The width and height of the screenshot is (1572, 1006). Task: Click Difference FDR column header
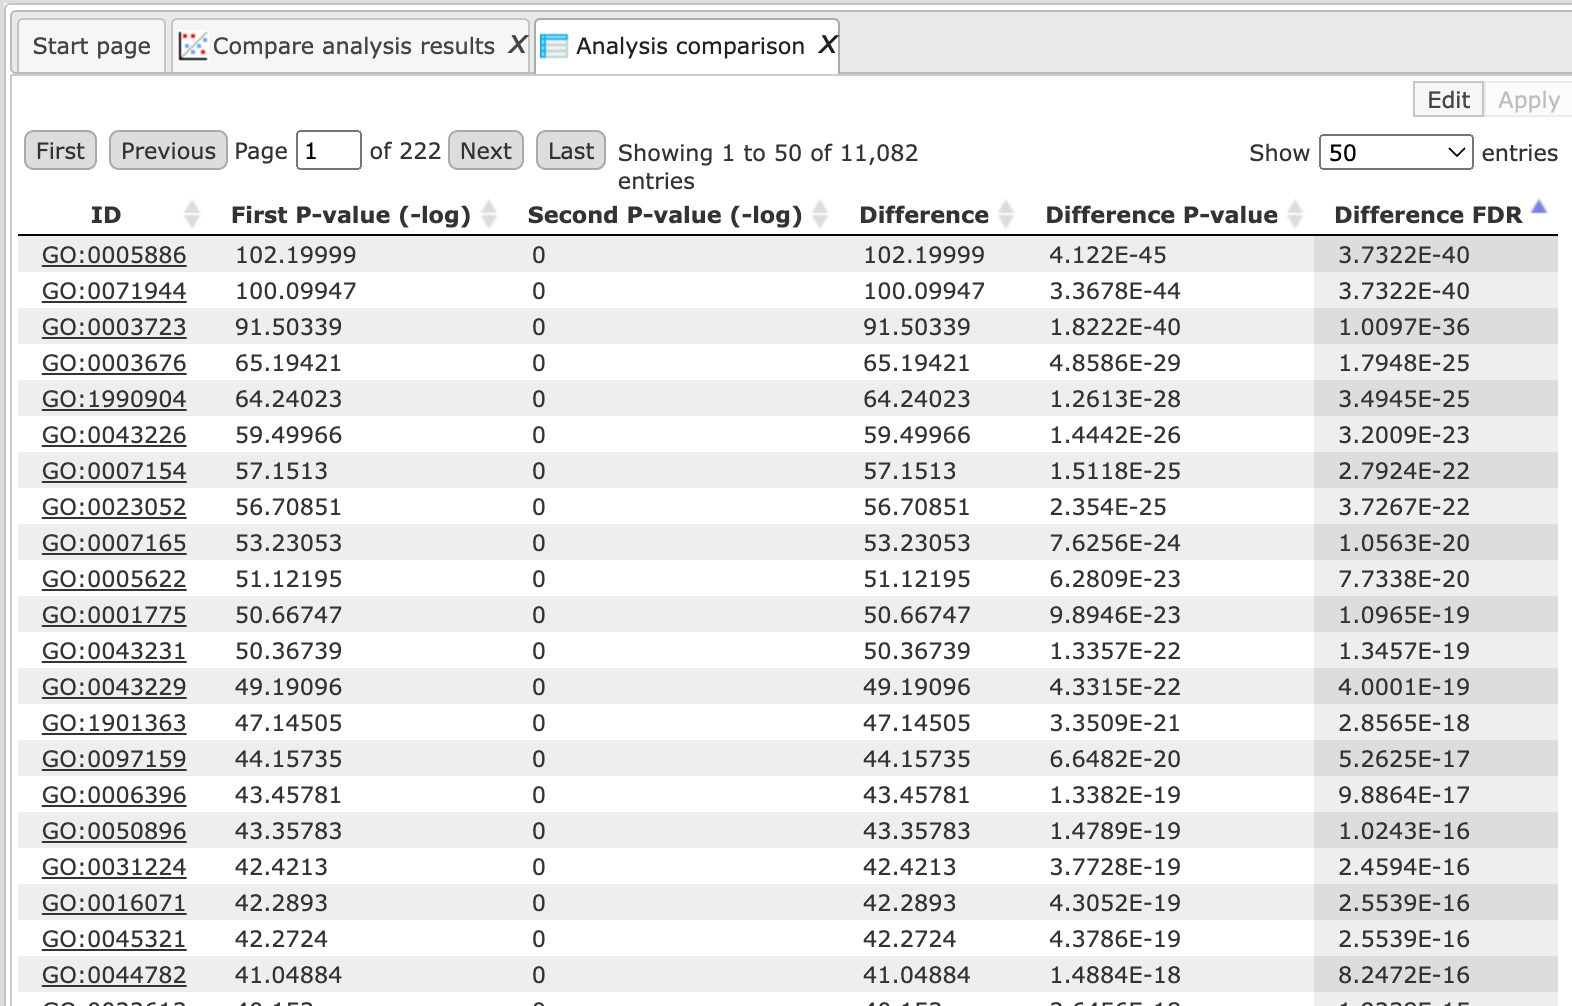(1428, 215)
